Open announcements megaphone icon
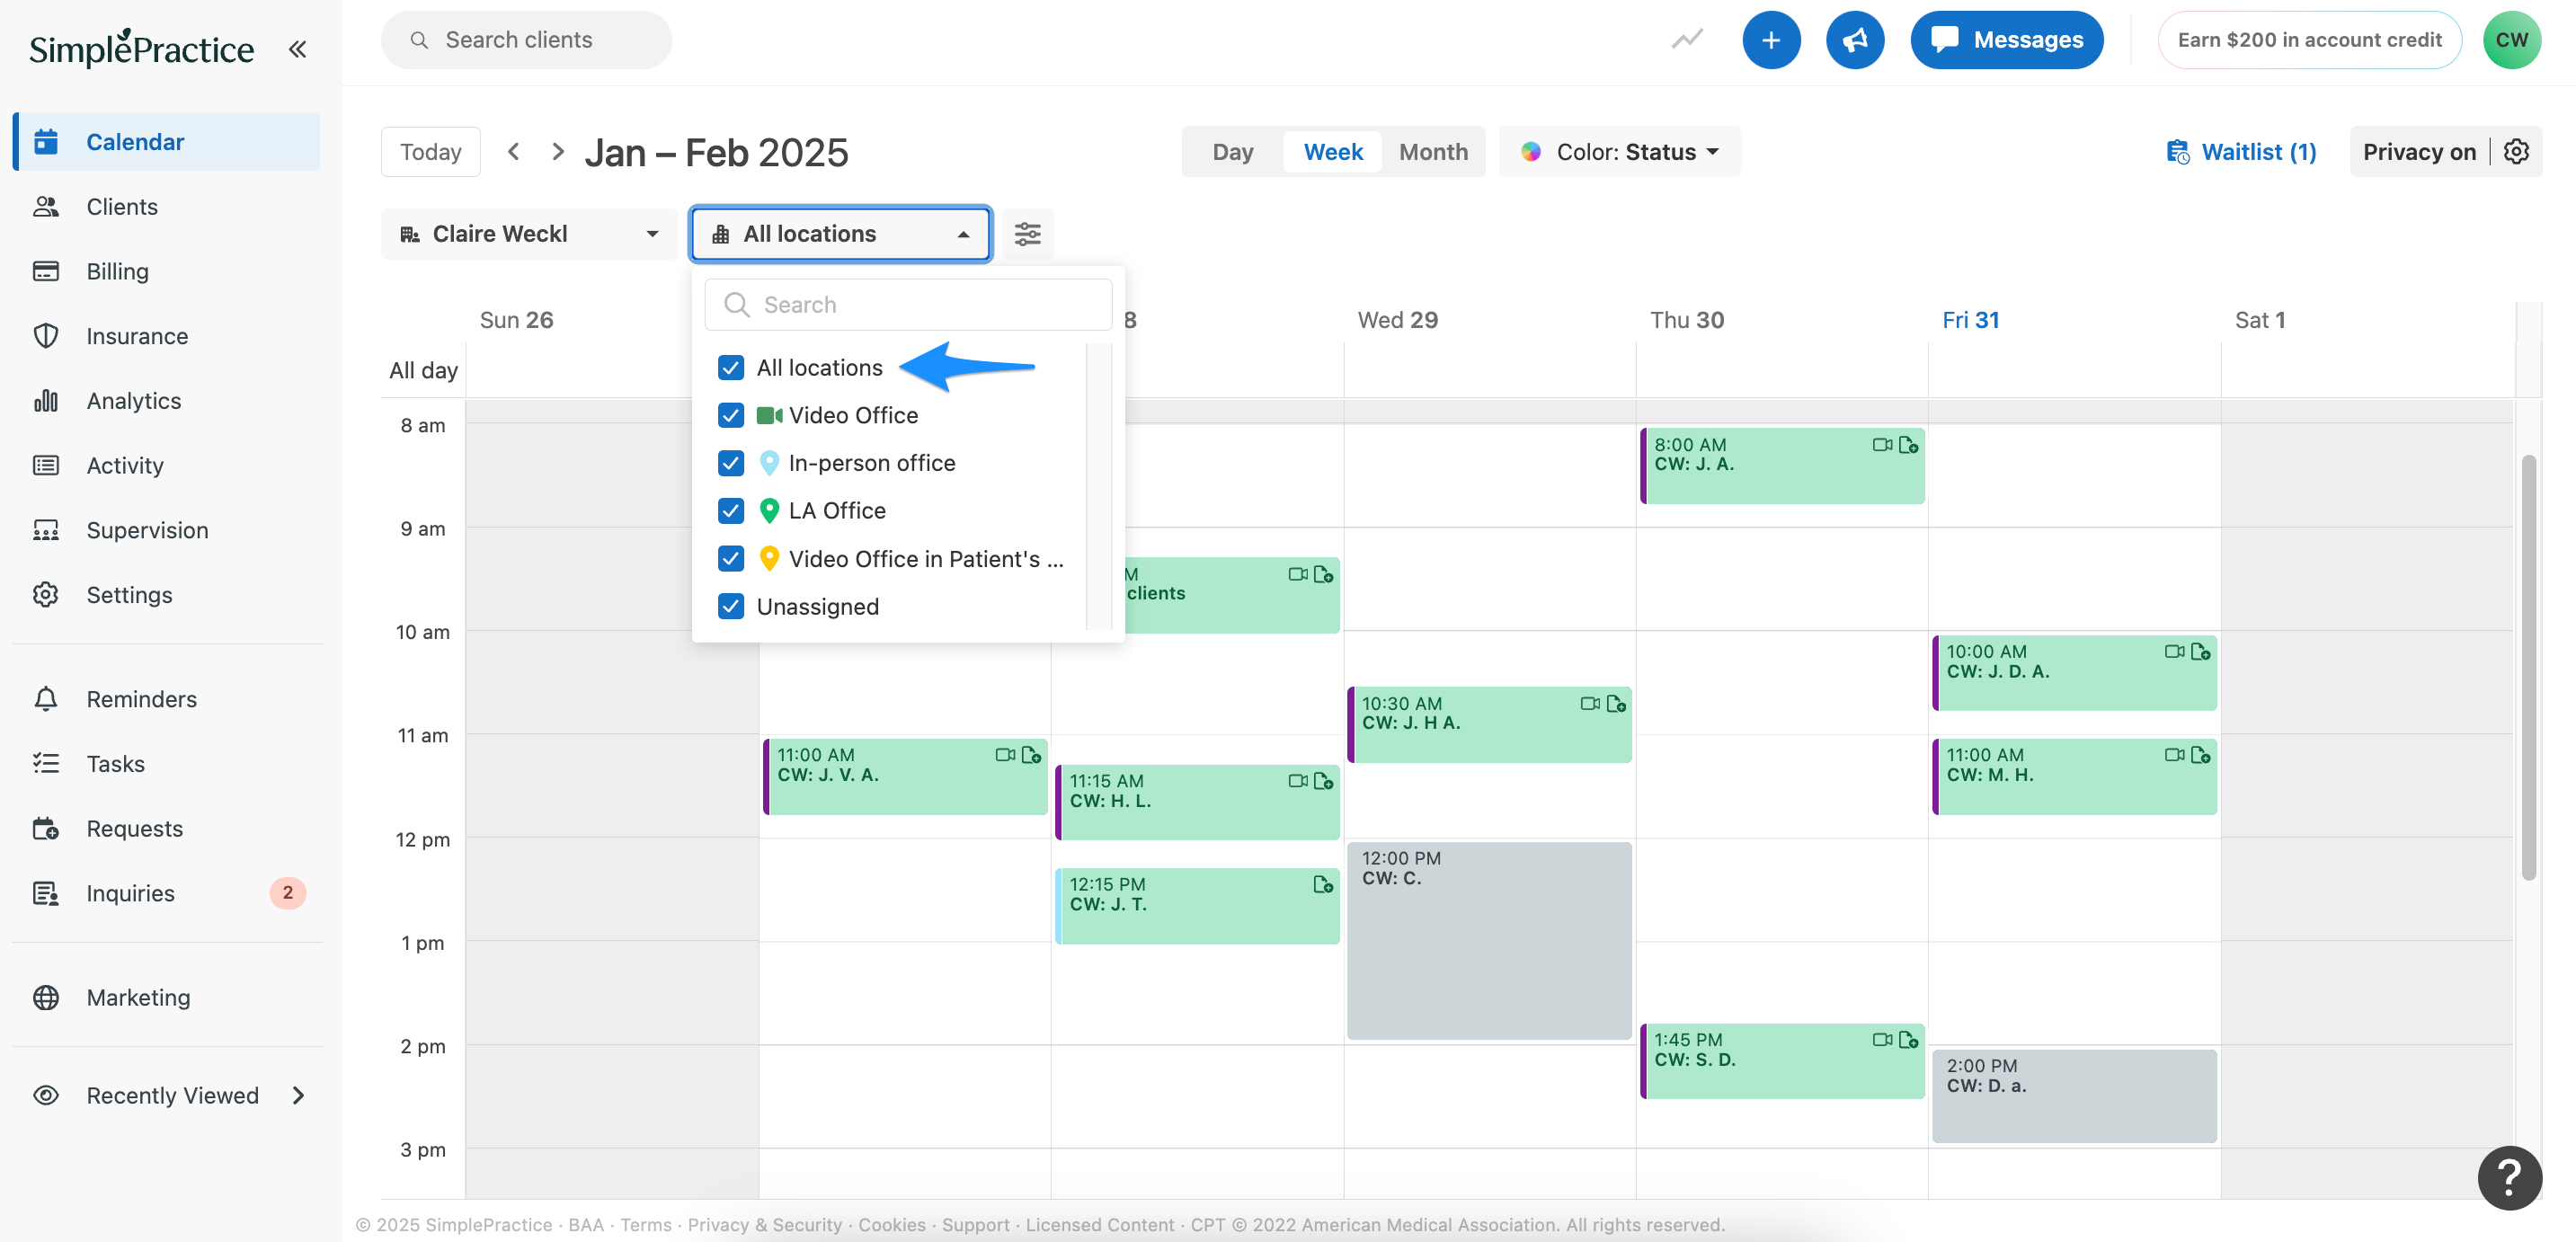This screenshot has width=2576, height=1242. pyautogui.click(x=1855, y=40)
